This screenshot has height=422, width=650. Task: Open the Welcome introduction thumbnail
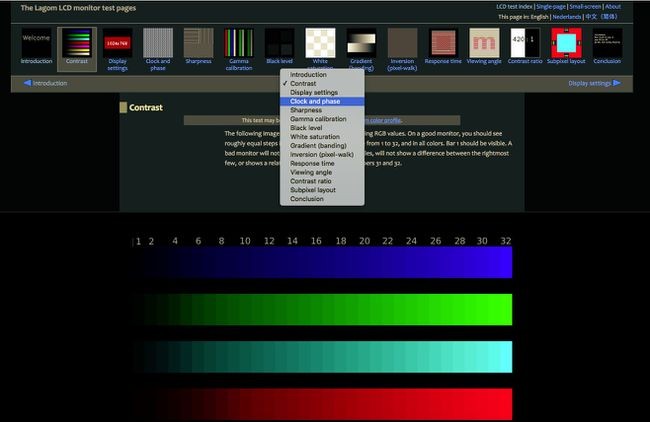pos(36,43)
